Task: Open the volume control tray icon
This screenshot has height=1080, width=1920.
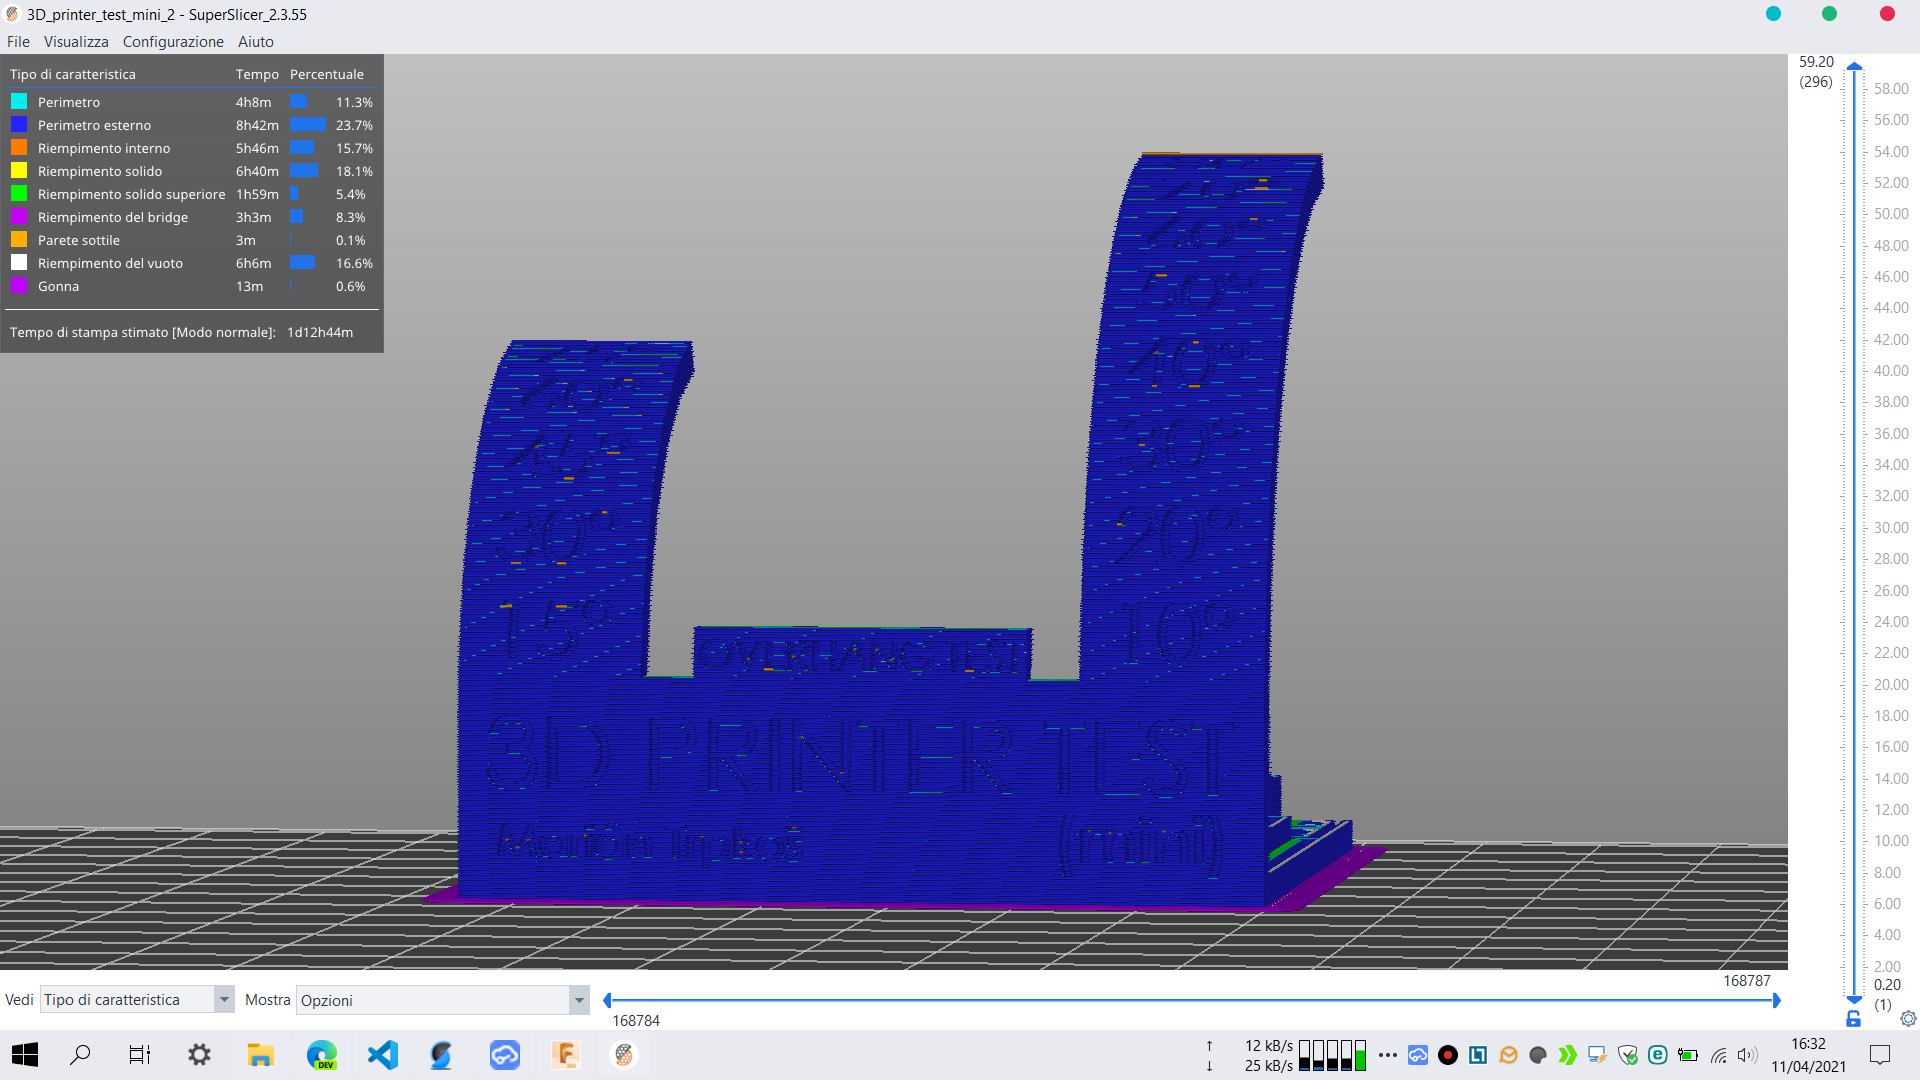Action: tap(1747, 1055)
